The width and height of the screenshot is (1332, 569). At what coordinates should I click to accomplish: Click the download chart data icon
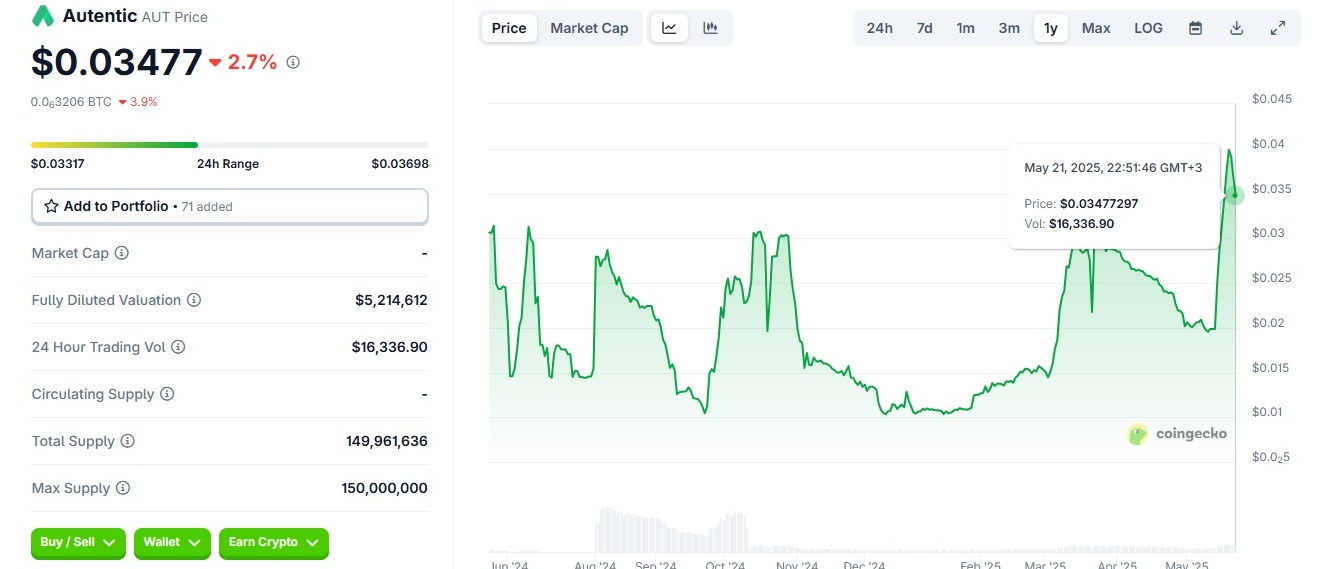pyautogui.click(x=1236, y=28)
